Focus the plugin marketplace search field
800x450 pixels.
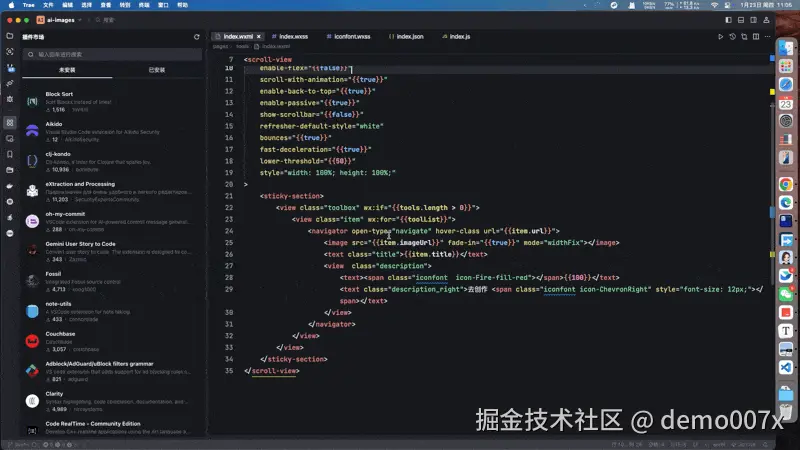point(112,54)
